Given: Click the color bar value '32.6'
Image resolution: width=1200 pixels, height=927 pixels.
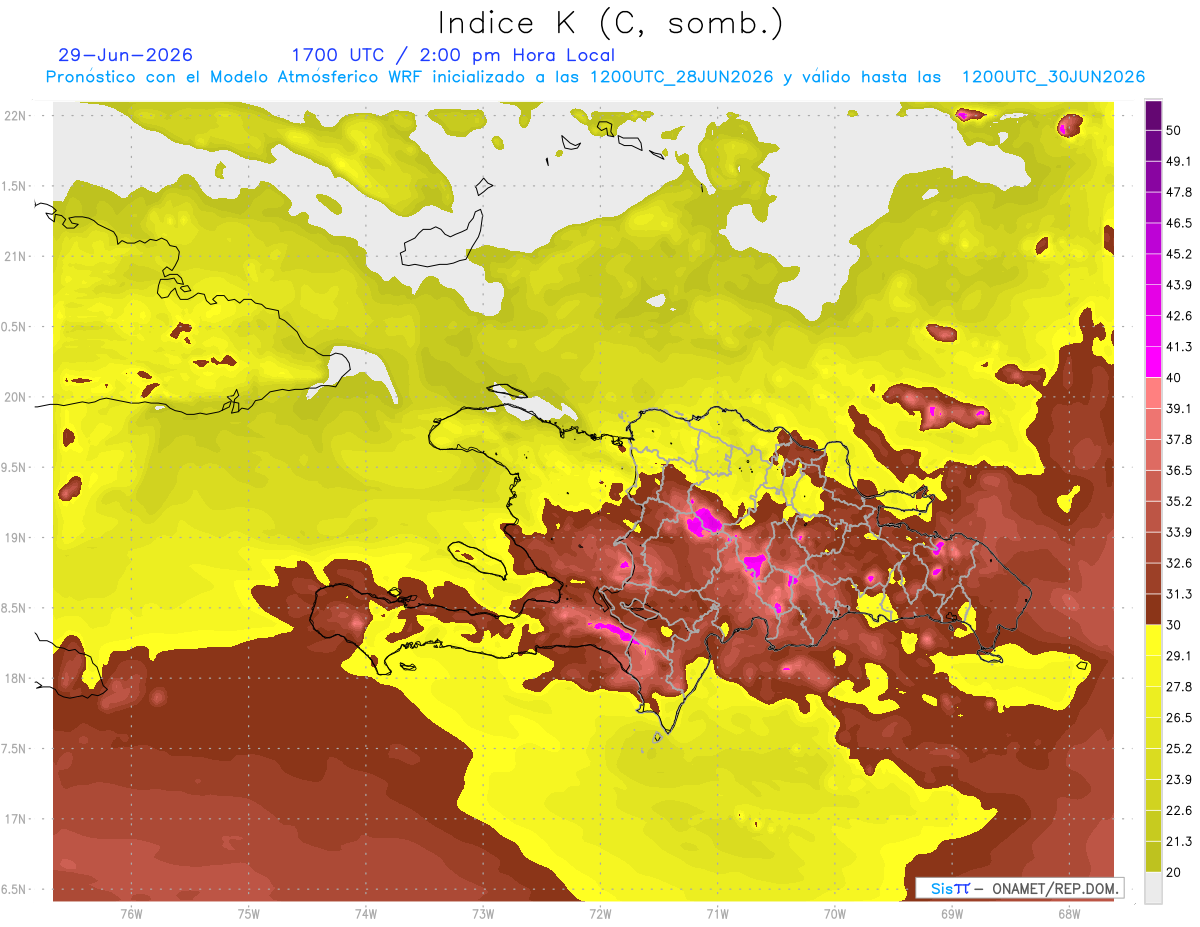Looking at the screenshot, I should [x=1179, y=563].
